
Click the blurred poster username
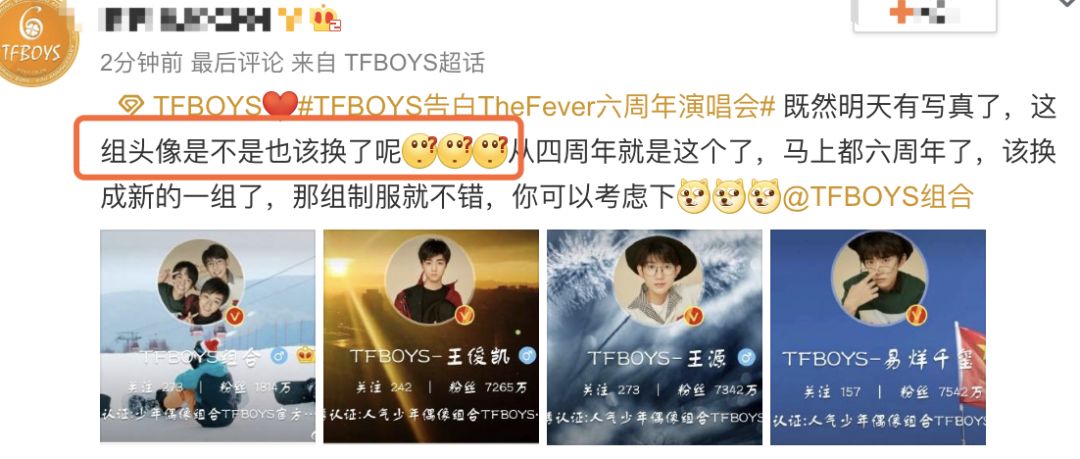pyautogui.click(x=184, y=19)
